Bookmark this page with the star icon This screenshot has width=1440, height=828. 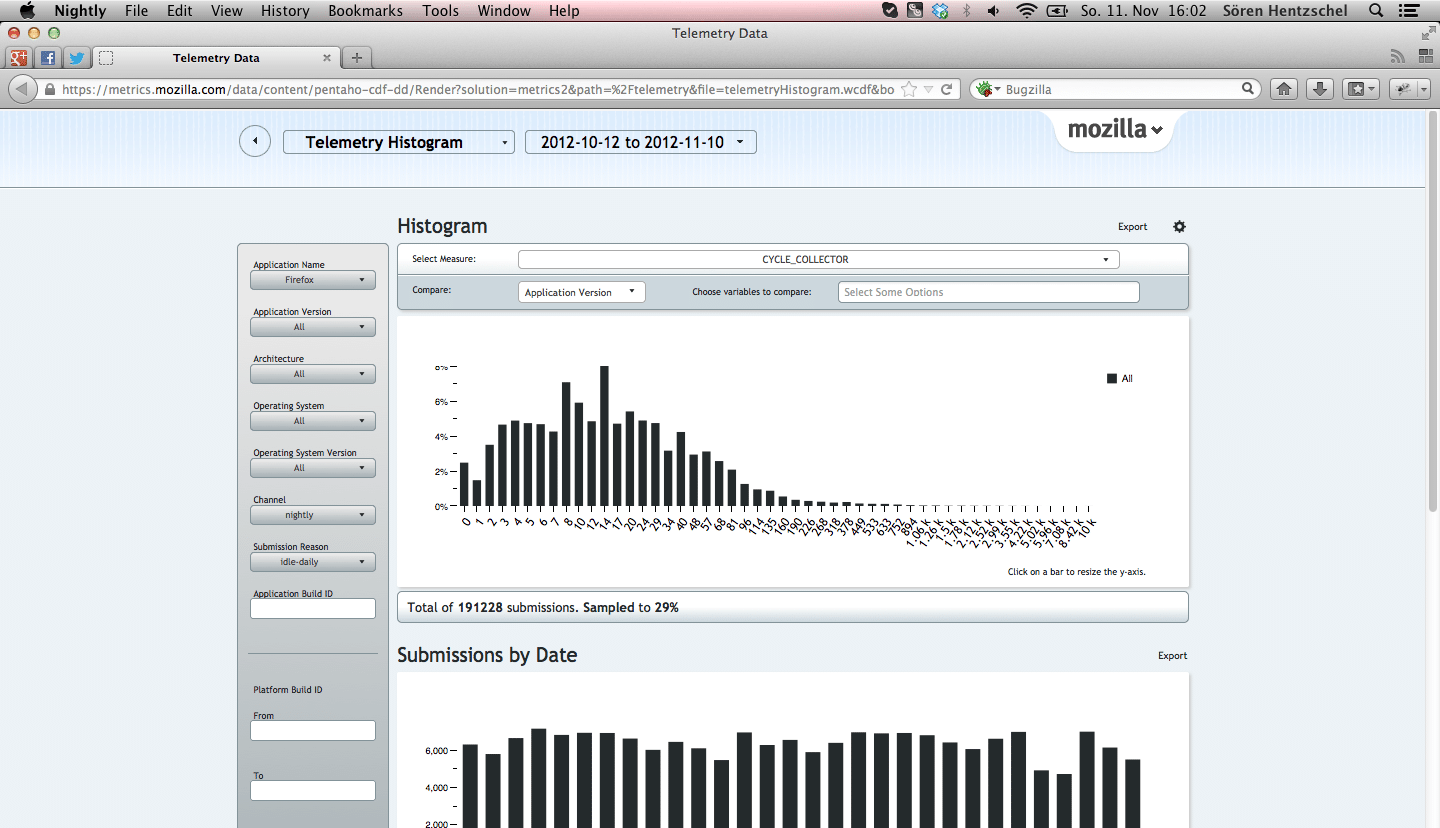[x=909, y=89]
